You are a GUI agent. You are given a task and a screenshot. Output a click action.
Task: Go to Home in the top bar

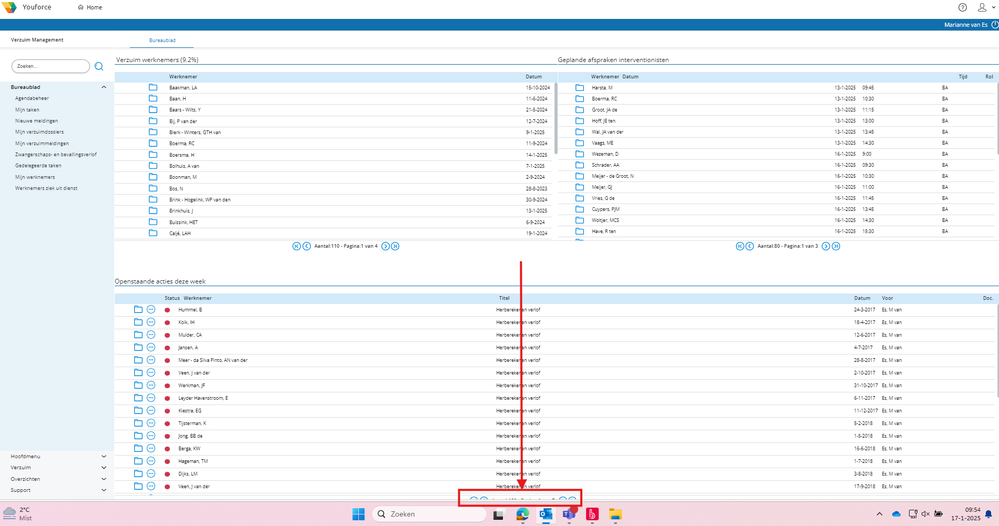tap(90, 8)
